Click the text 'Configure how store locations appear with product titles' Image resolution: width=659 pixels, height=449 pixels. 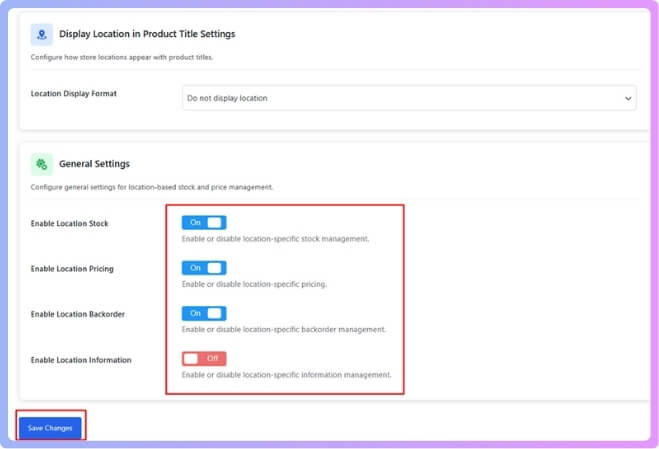pyautogui.click(x=122, y=58)
